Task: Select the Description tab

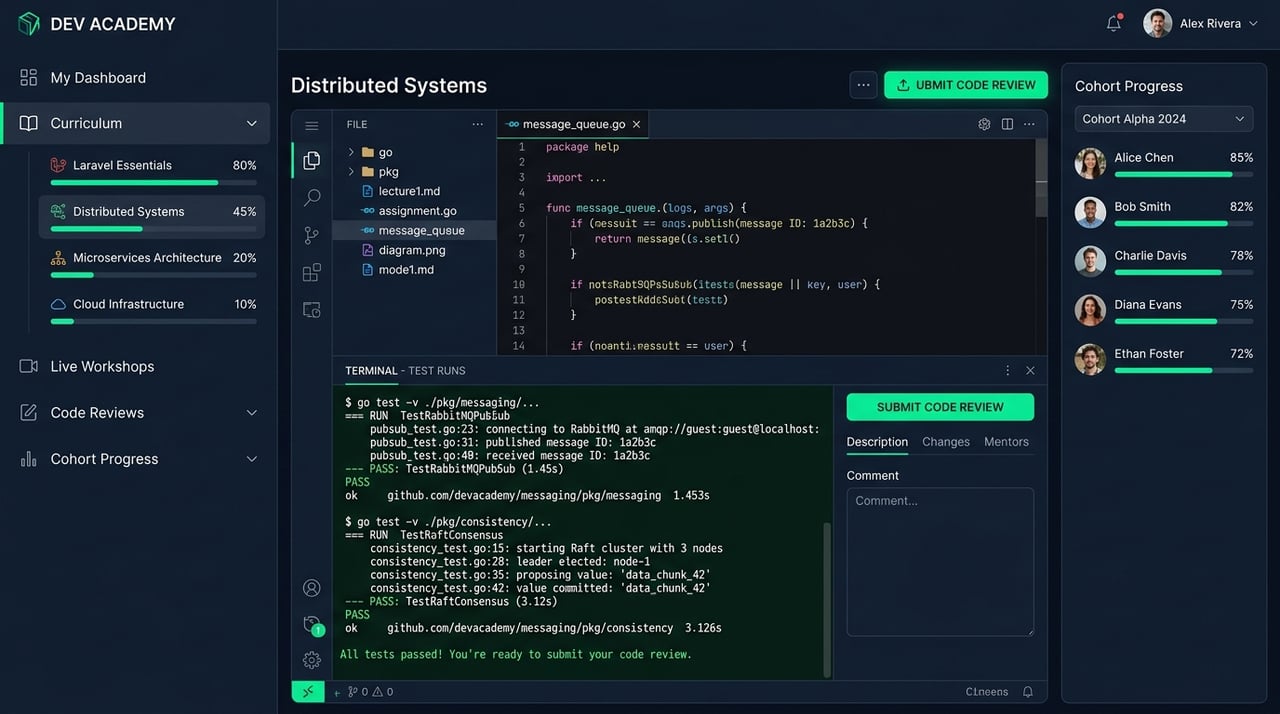Action: [x=877, y=441]
